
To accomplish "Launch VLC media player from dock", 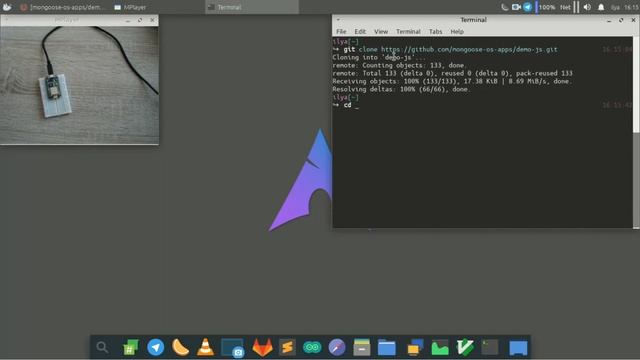I will point(205,347).
